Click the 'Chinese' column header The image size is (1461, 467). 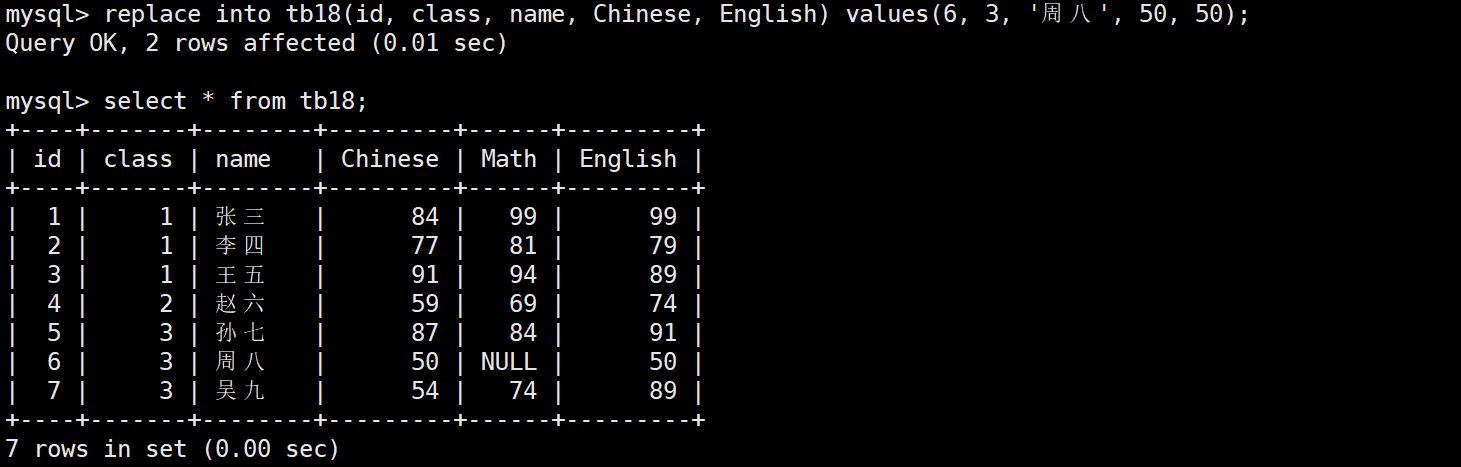390,159
